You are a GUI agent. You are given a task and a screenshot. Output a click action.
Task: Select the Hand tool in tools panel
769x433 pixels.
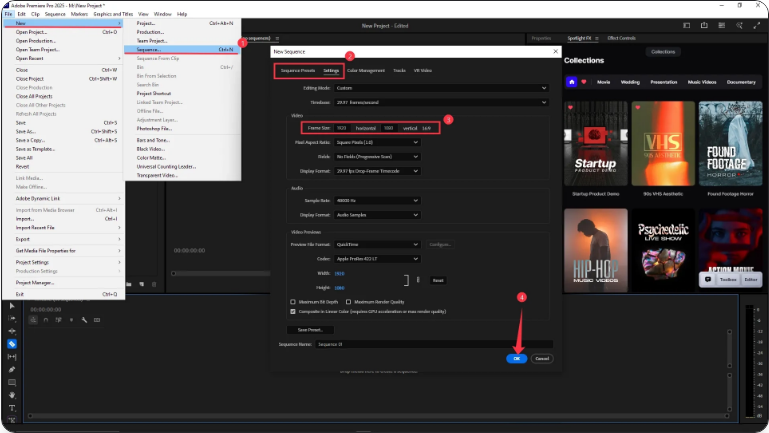pos(12,394)
